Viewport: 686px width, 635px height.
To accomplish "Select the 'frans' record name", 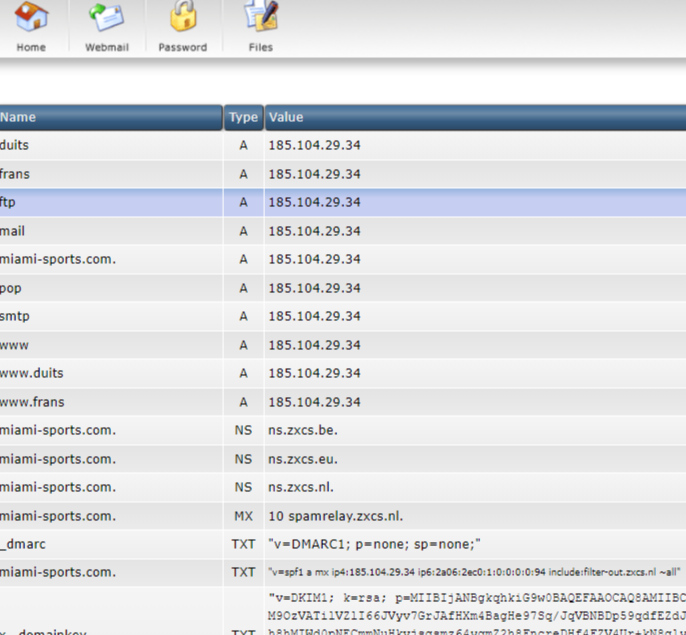I will click(x=15, y=174).
